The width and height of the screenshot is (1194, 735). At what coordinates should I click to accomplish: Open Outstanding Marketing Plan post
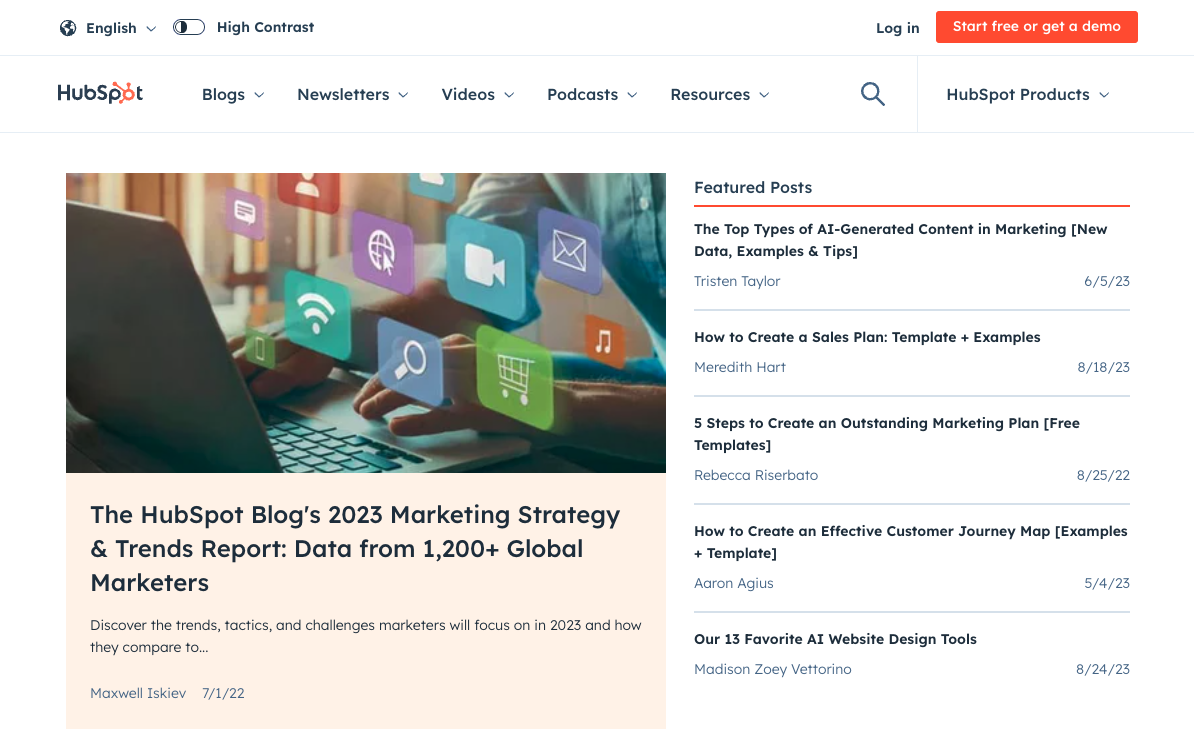click(x=886, y=434)
